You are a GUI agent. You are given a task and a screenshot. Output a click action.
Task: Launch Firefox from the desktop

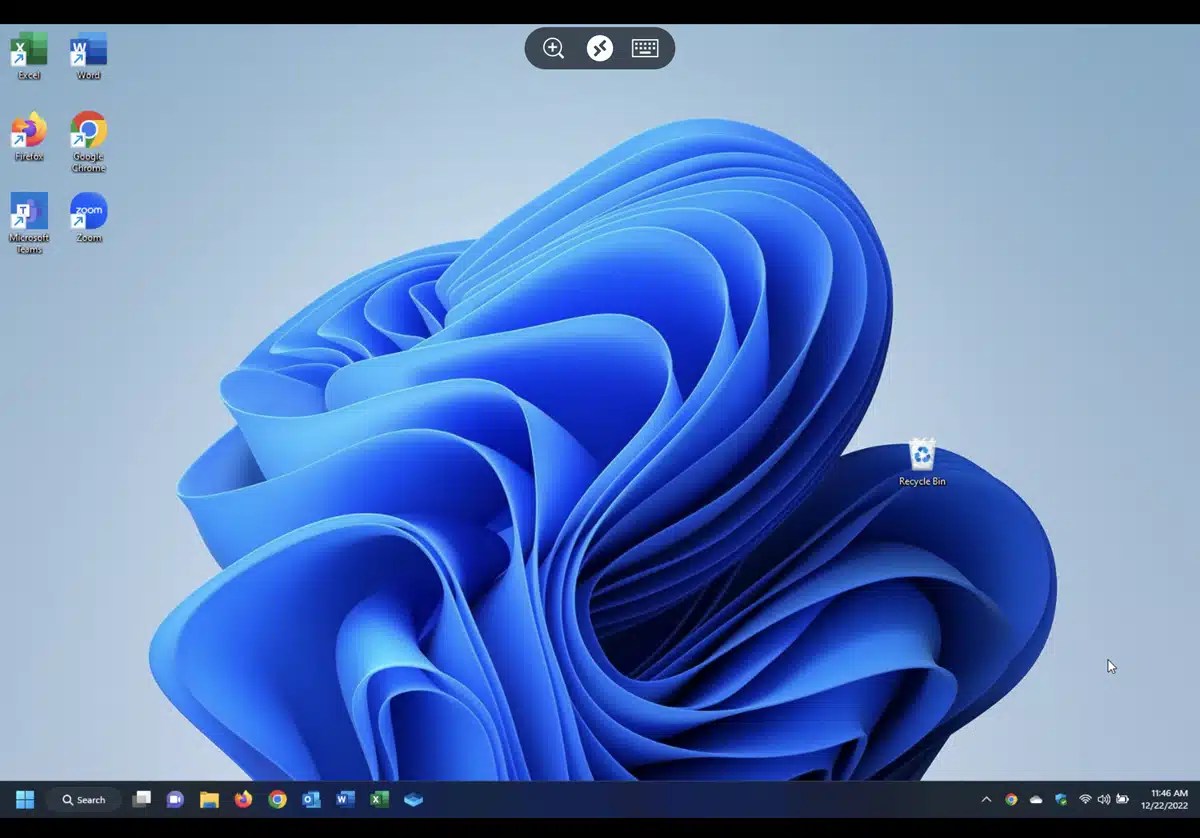point(28,133)
